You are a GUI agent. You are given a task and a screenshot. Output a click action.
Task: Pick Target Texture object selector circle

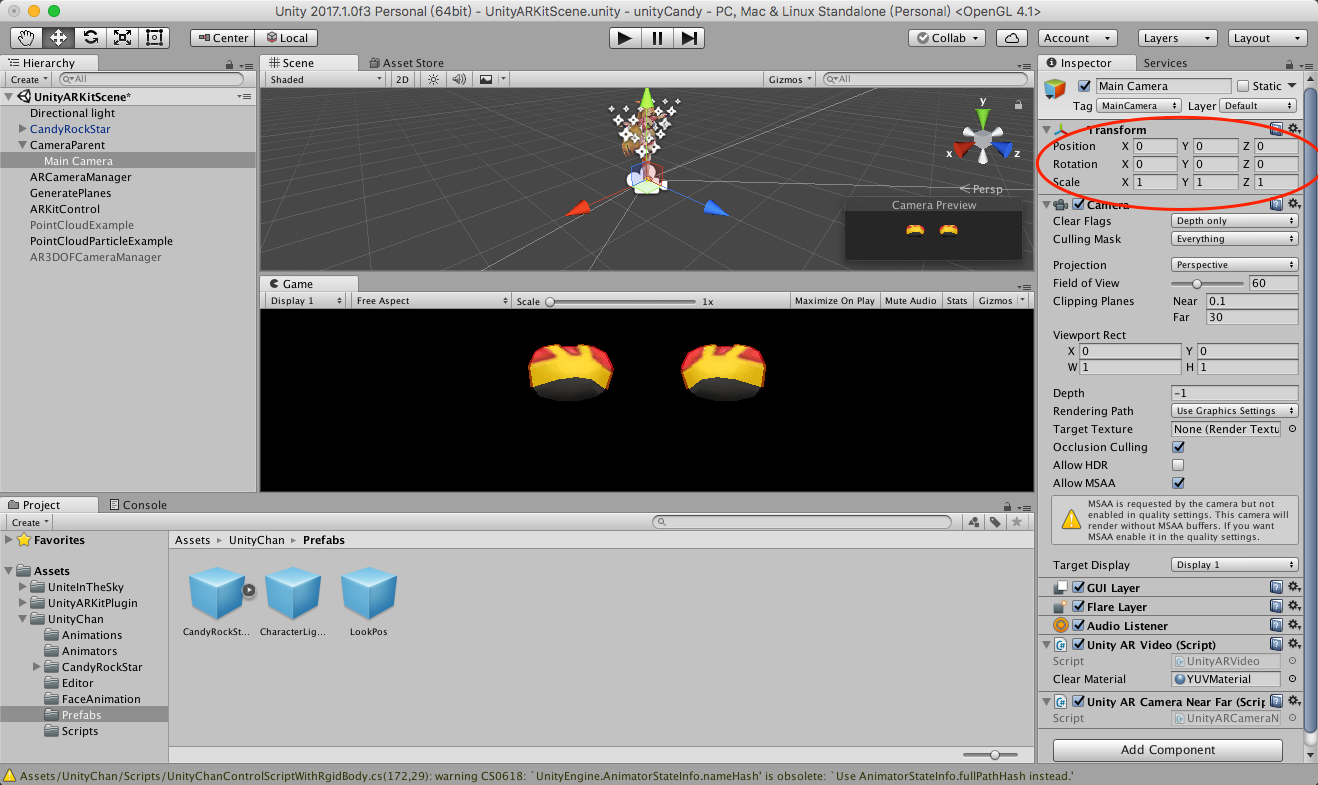click(1292, 429)
